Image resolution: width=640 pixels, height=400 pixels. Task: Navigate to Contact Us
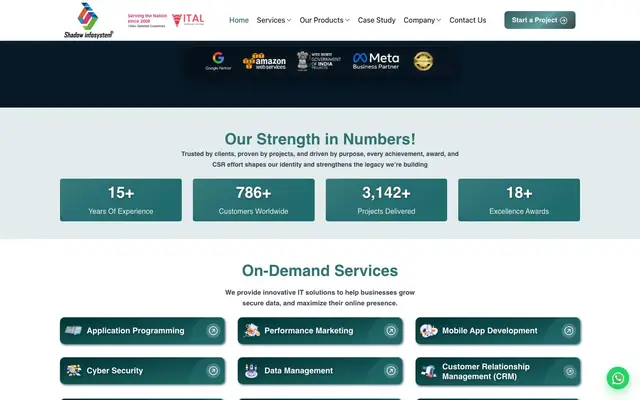point(467,20)
